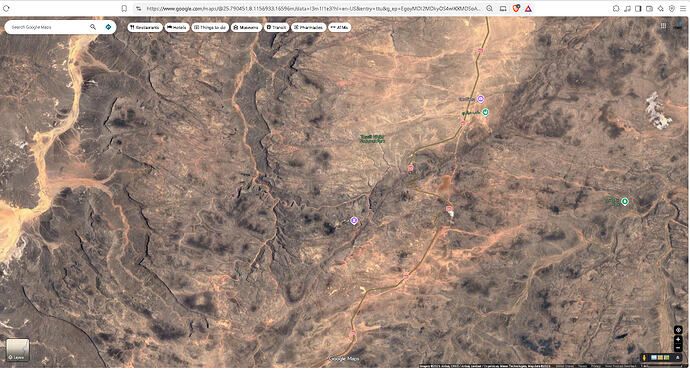
Task: Click the My Location target button
Action: [678, 329]
